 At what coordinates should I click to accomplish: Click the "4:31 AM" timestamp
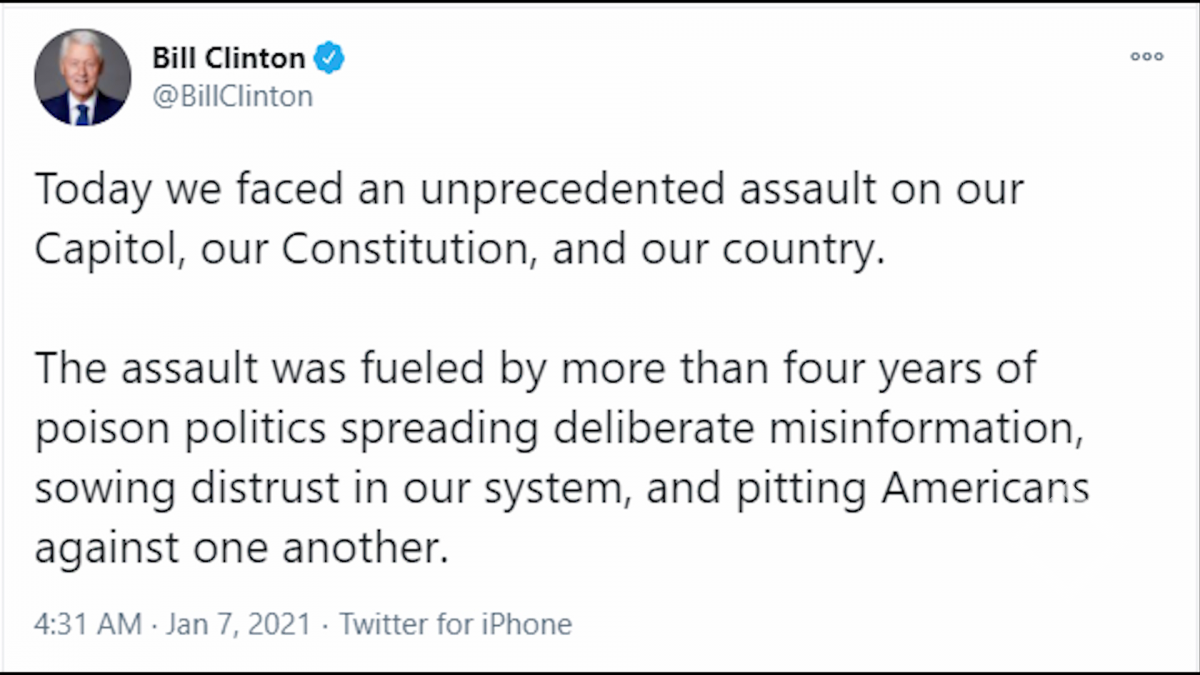(87, 625)
